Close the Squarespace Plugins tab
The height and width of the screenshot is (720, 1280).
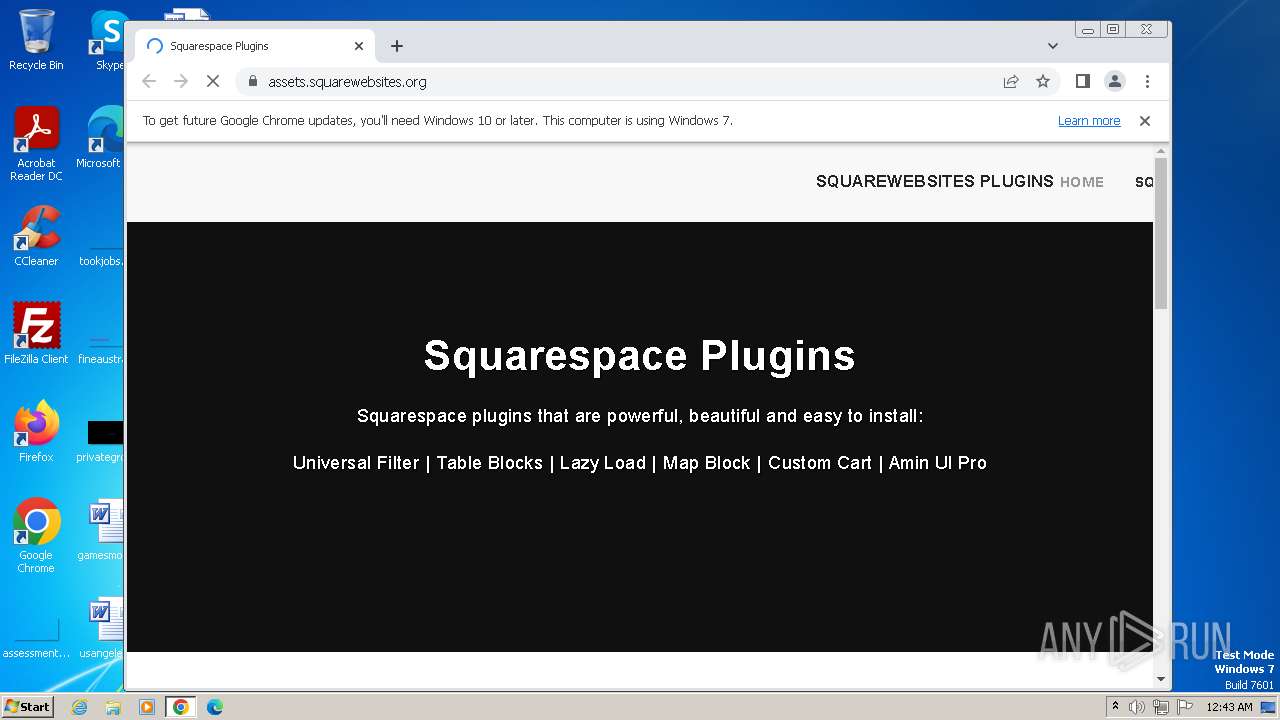click(359, 46)
